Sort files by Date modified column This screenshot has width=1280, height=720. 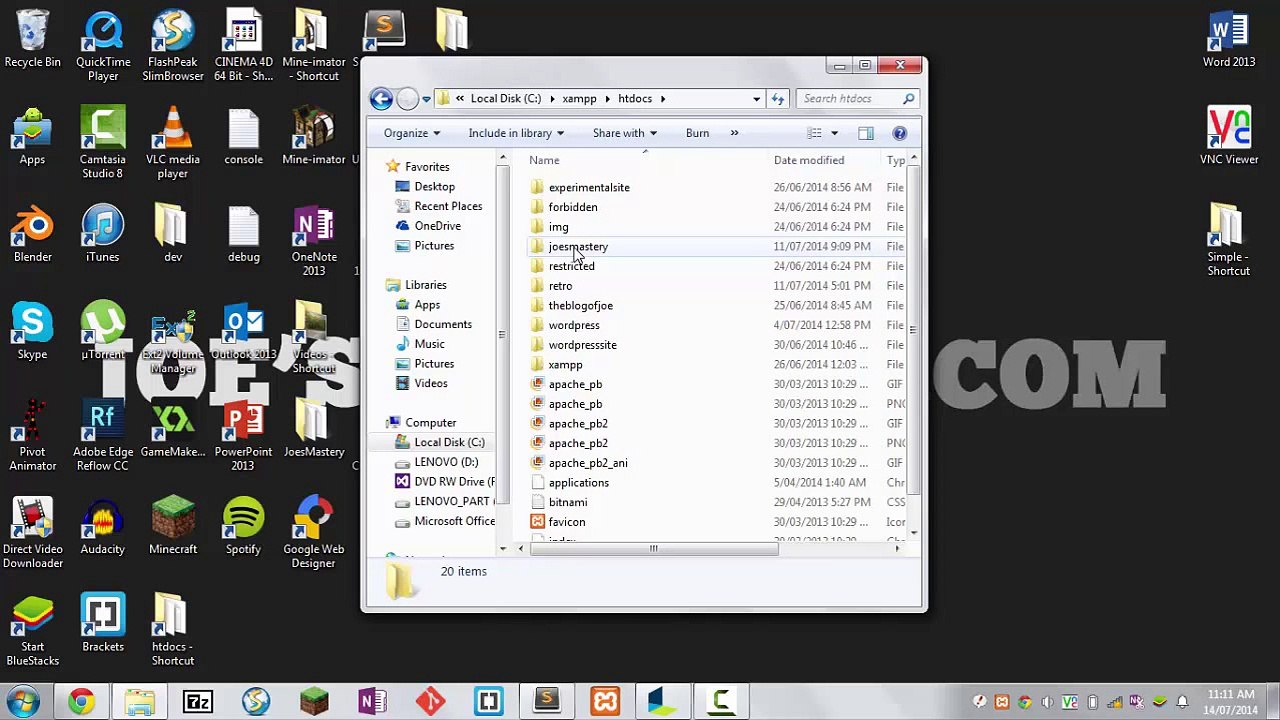[809, 160]
